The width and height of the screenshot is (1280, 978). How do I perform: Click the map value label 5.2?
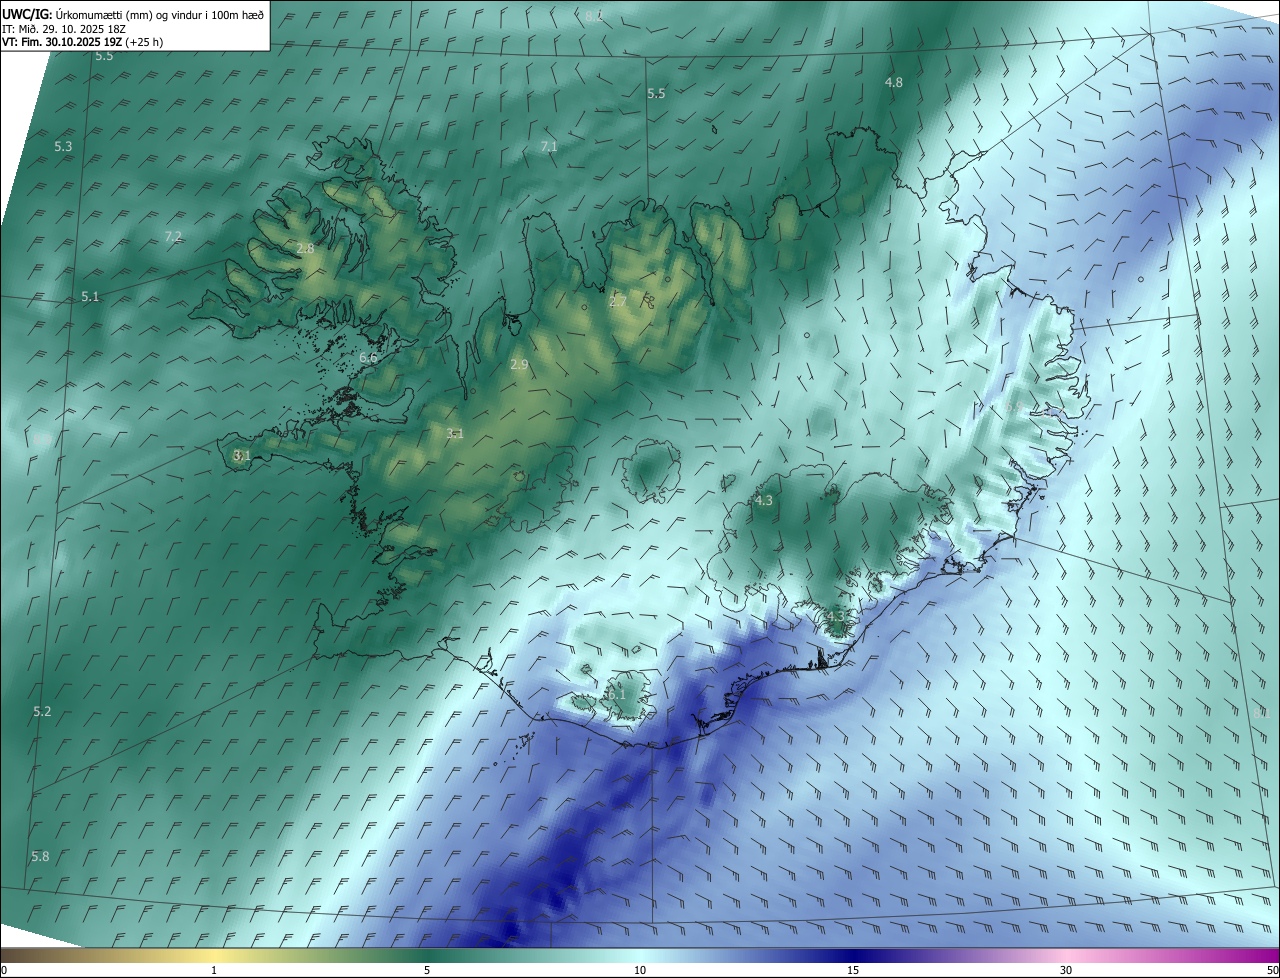tap(42, 712)
